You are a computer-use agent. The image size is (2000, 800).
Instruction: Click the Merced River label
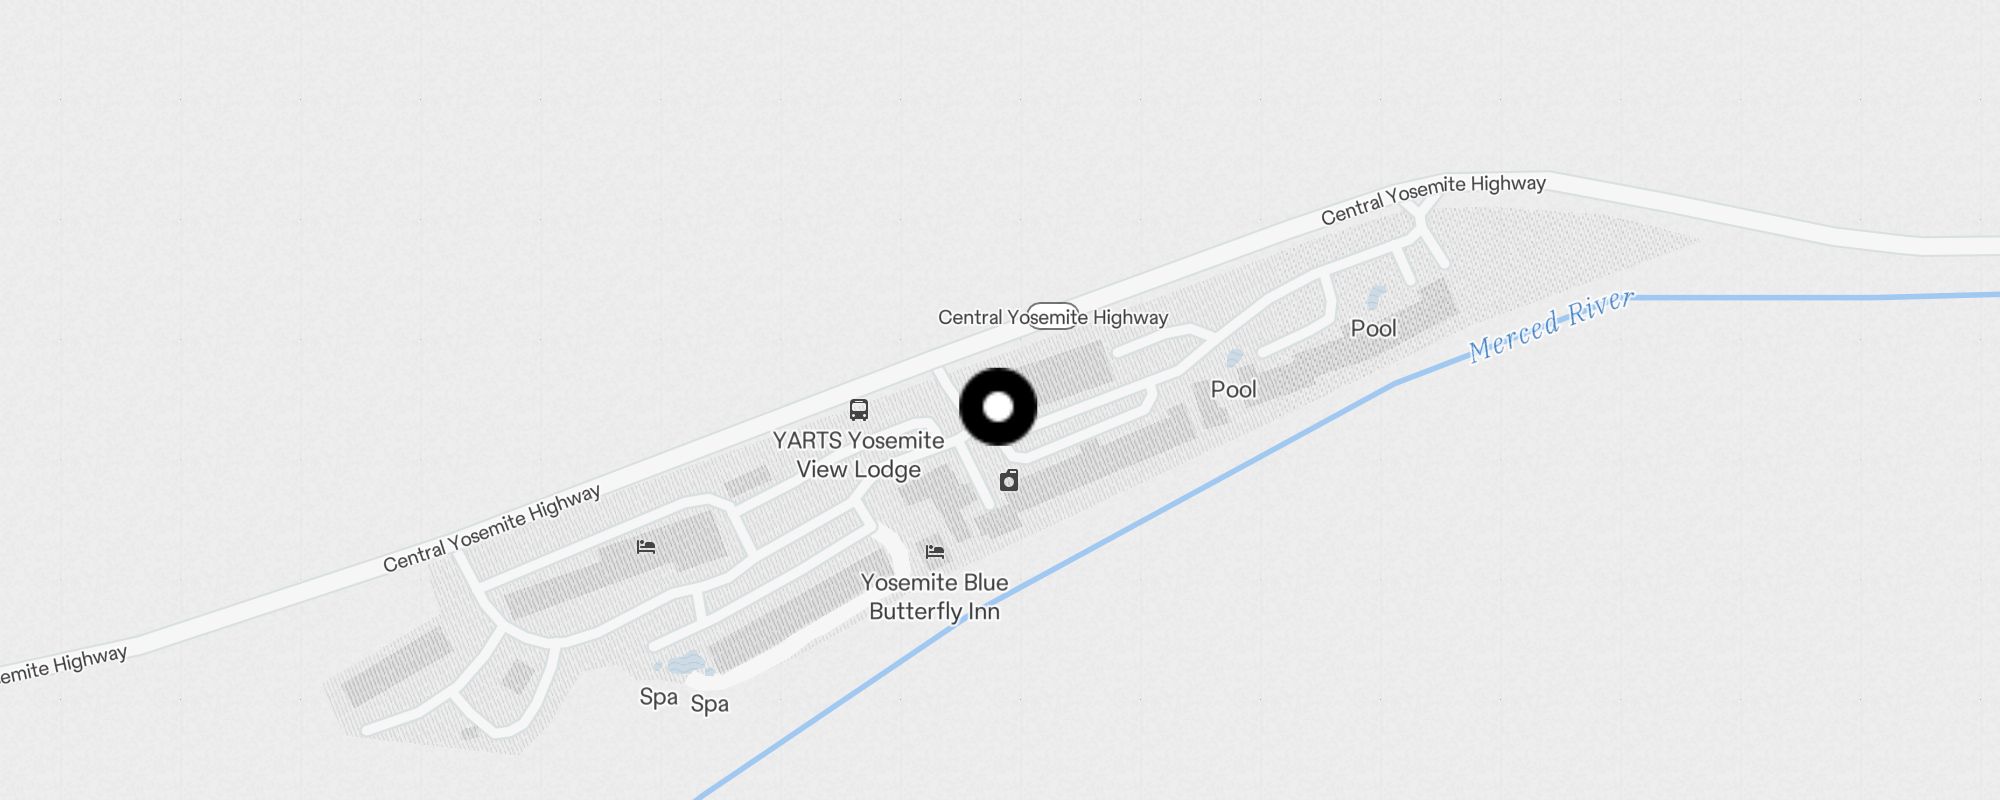[x=1551, y=325]
